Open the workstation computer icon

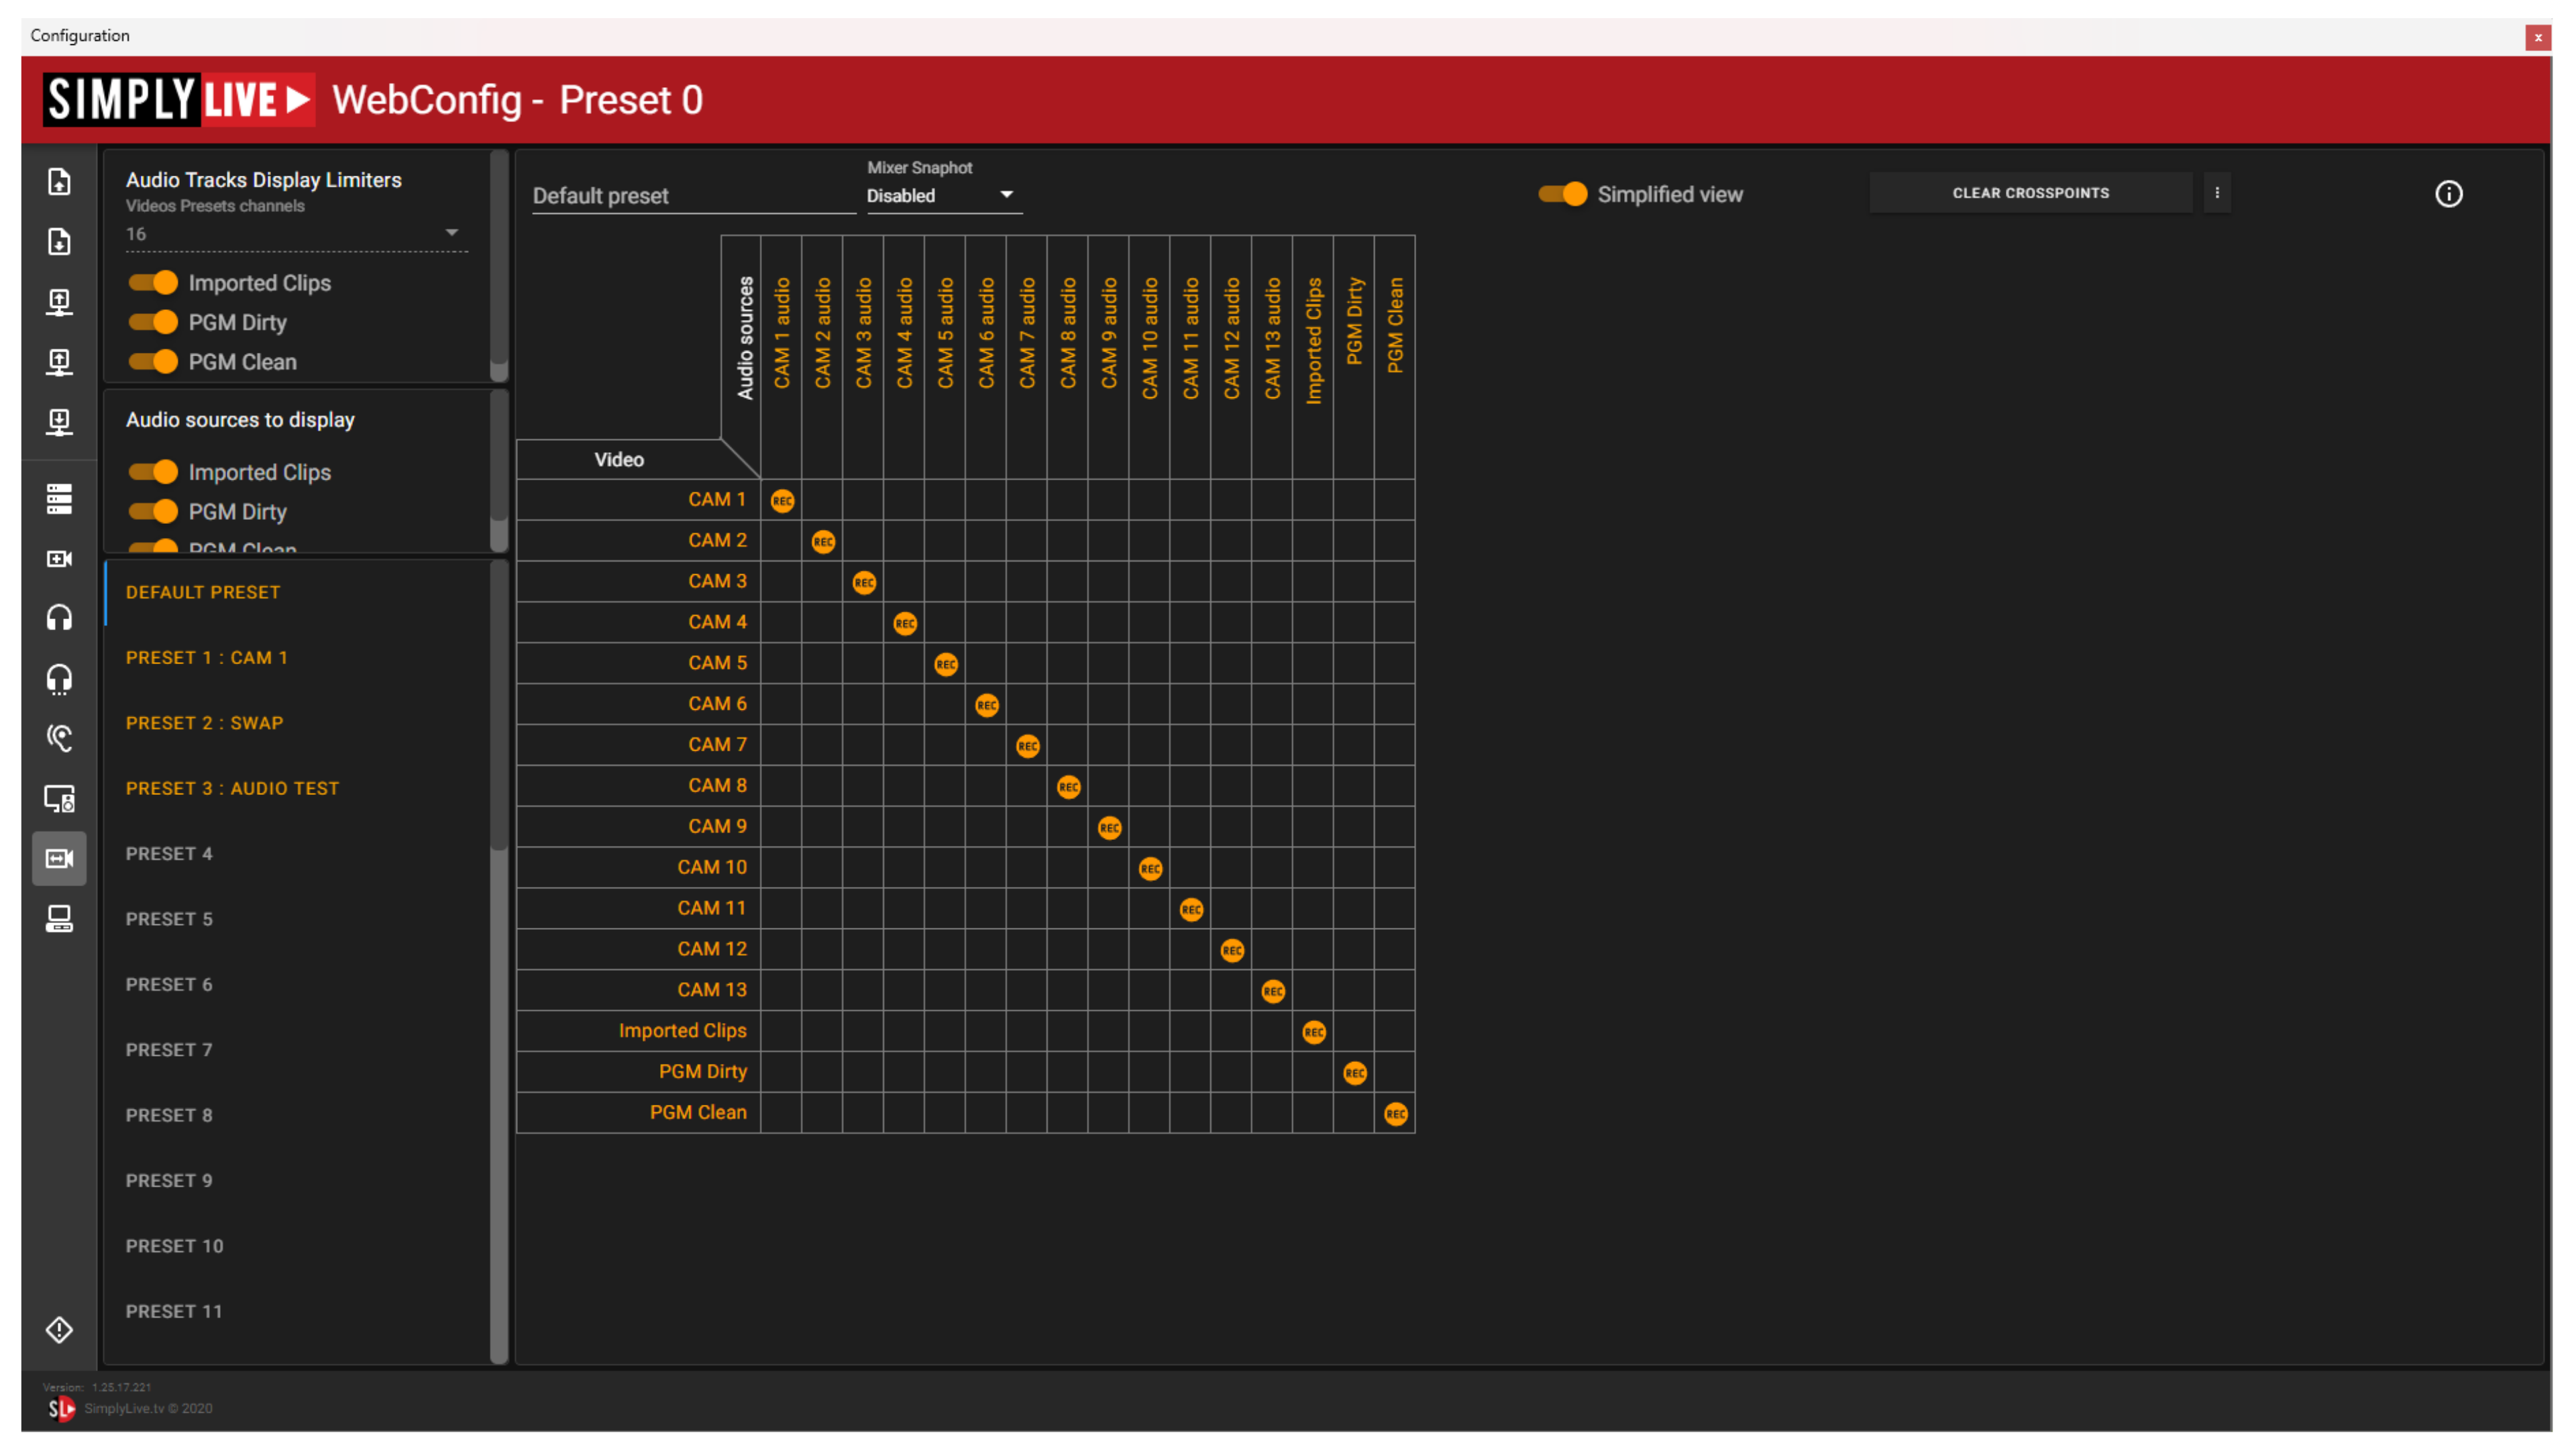(59, 919)
